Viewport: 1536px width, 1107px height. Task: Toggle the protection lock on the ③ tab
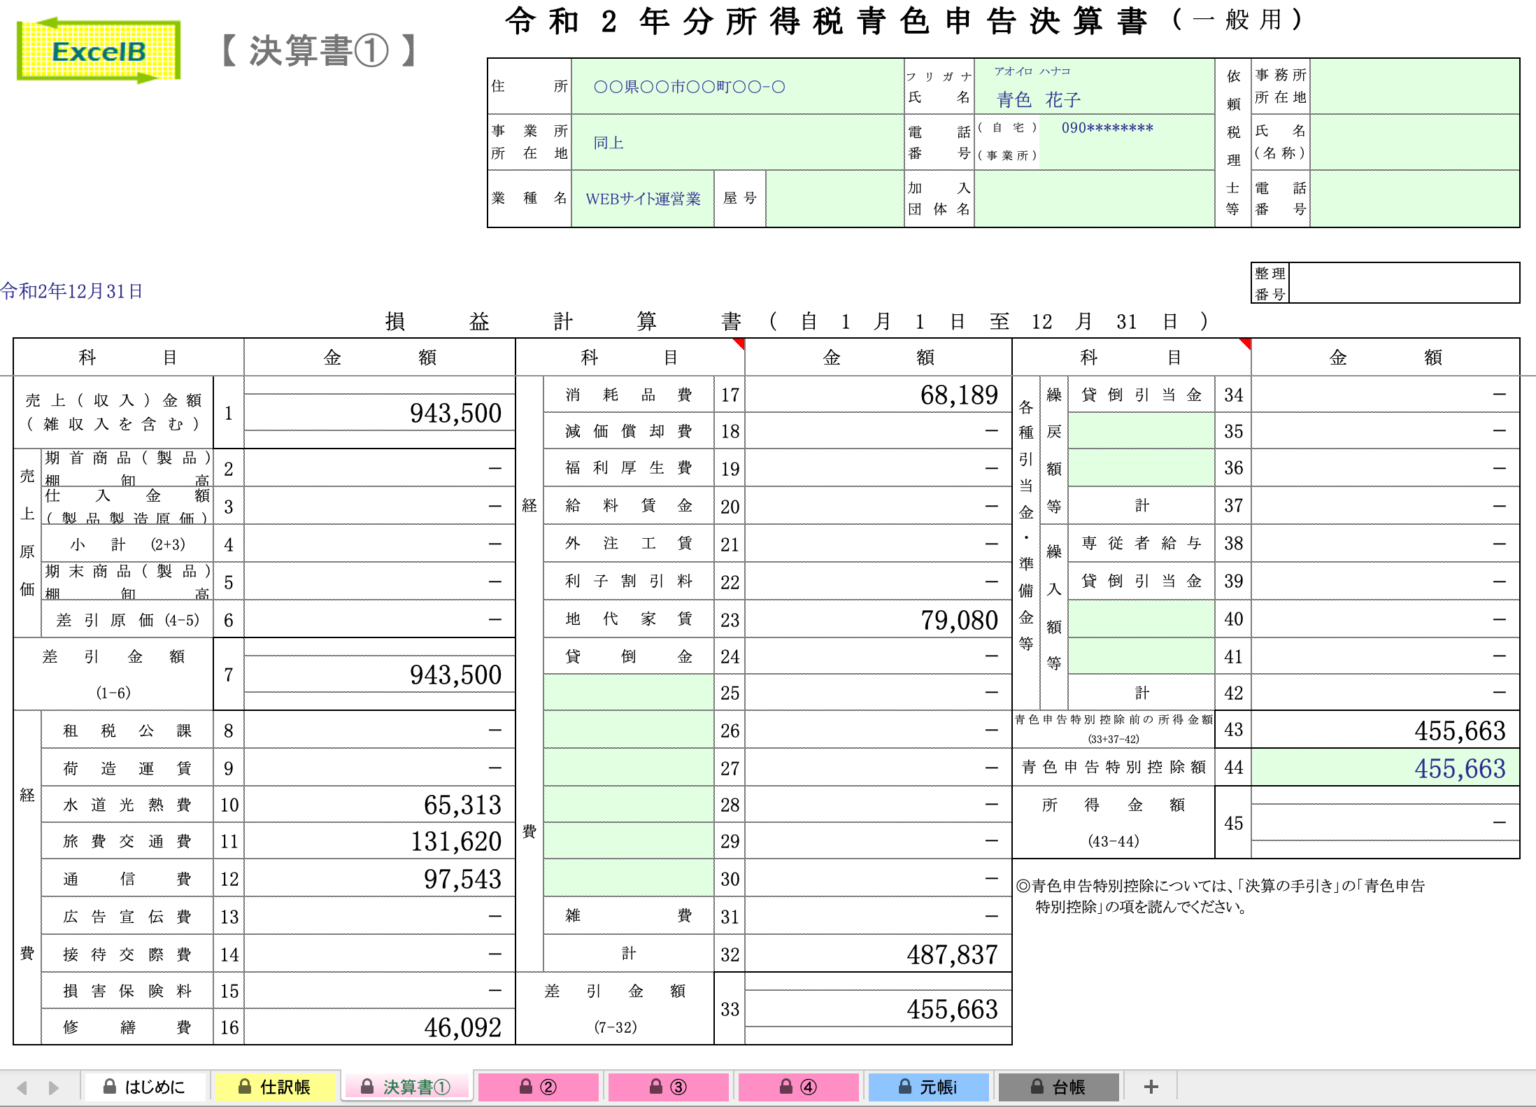(x=656, y=1086)
